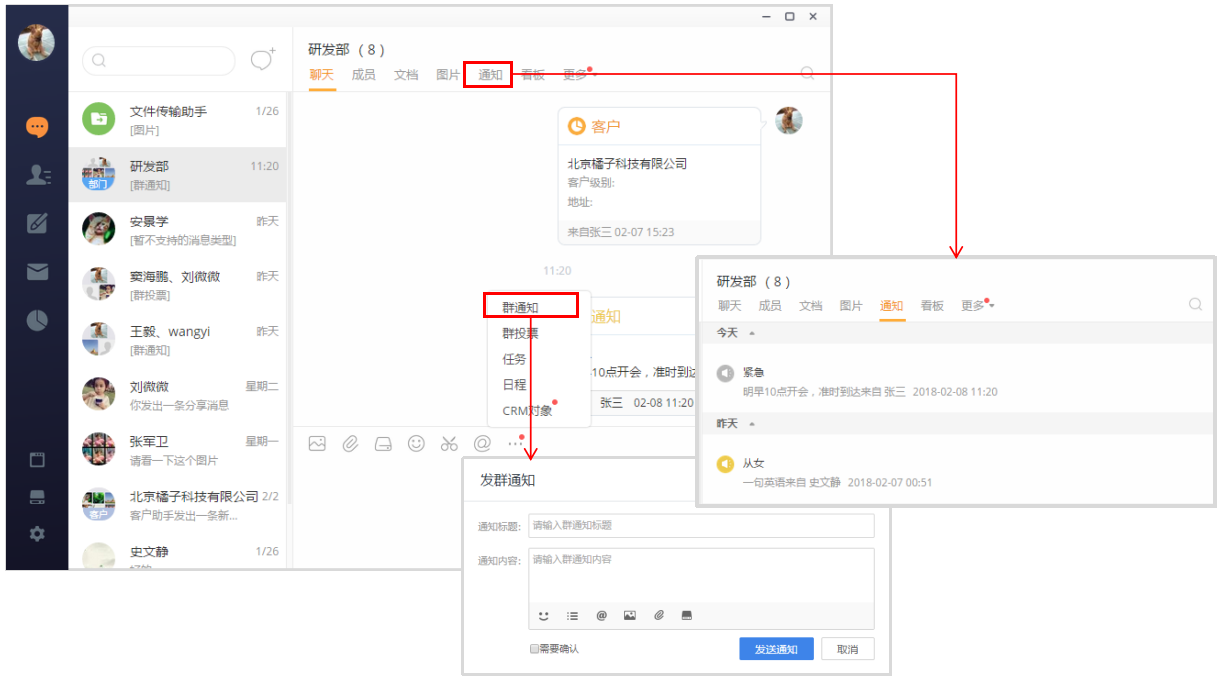Open the disk drive icon in sidebar

point(37,497)
